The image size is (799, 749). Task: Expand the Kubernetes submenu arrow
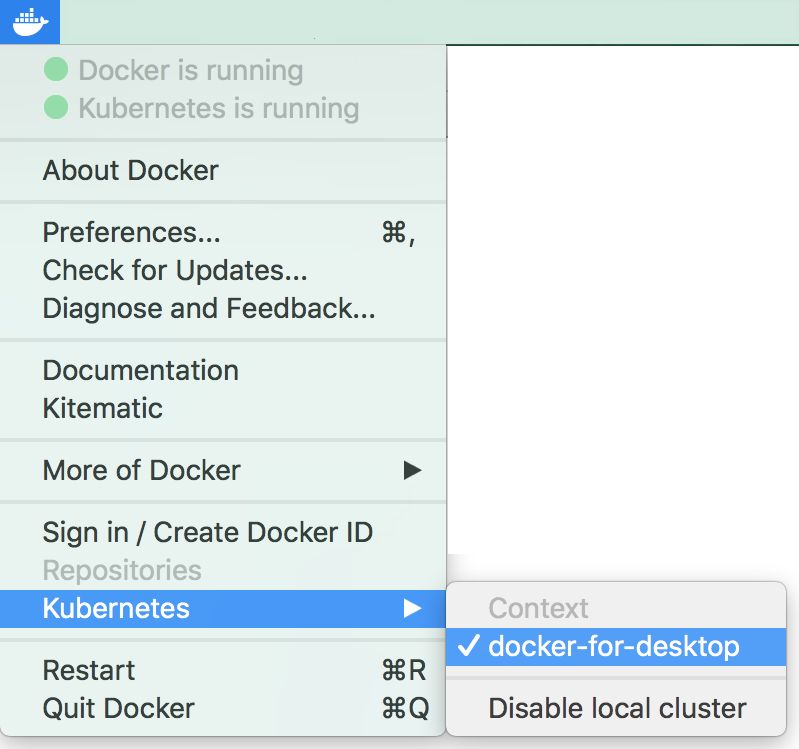click(x=412, y=608)
